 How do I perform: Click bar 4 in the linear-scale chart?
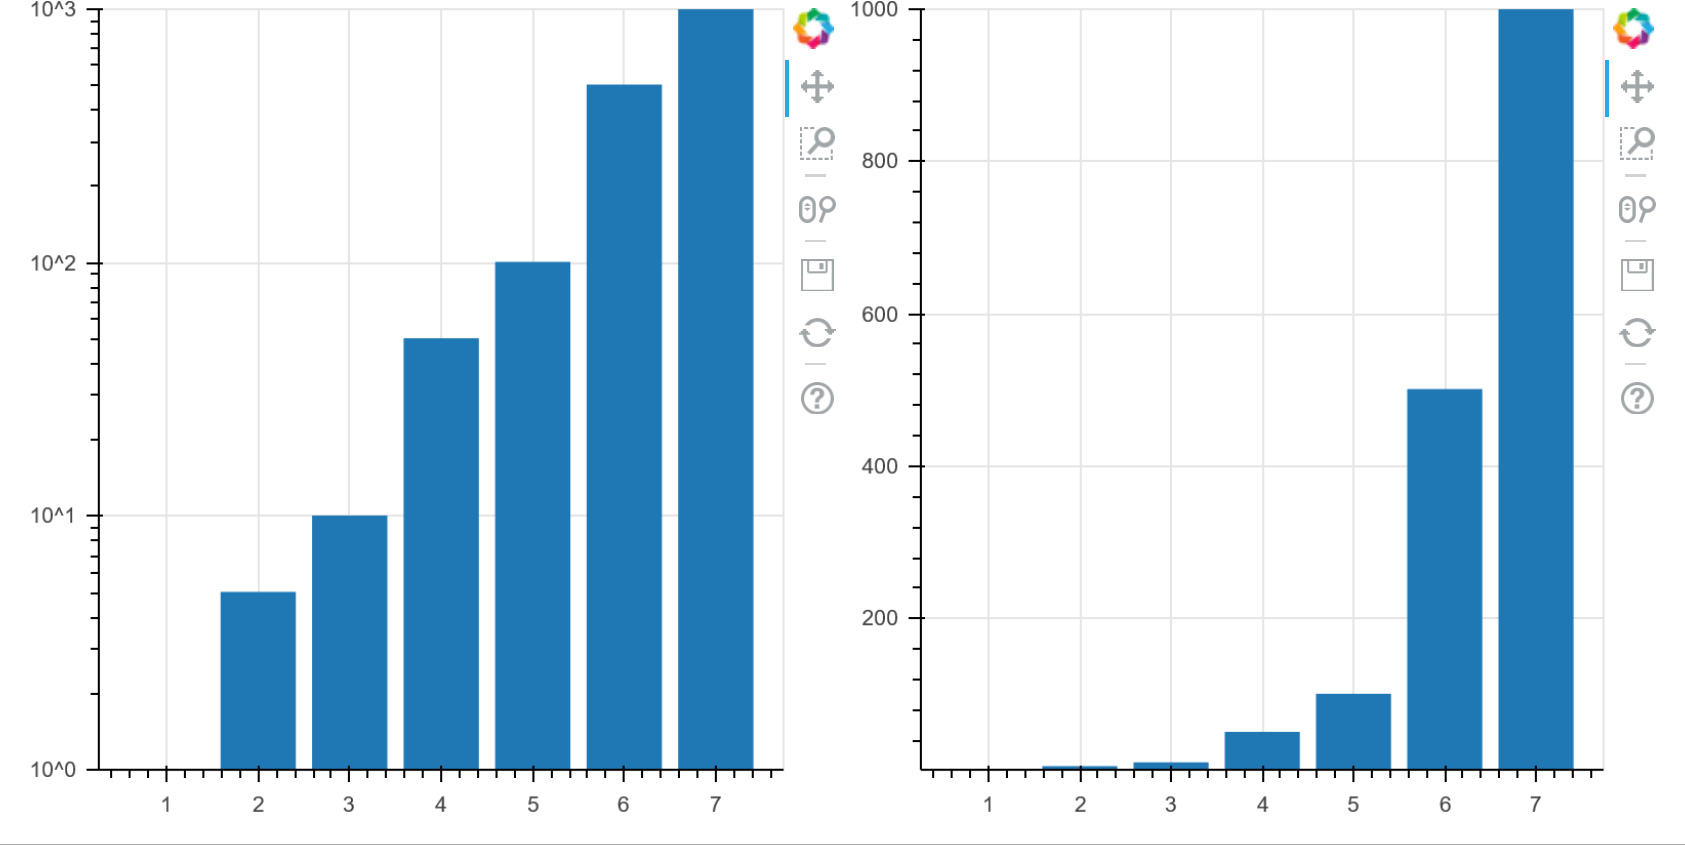pyautogui.click(x=1262, y=751)
